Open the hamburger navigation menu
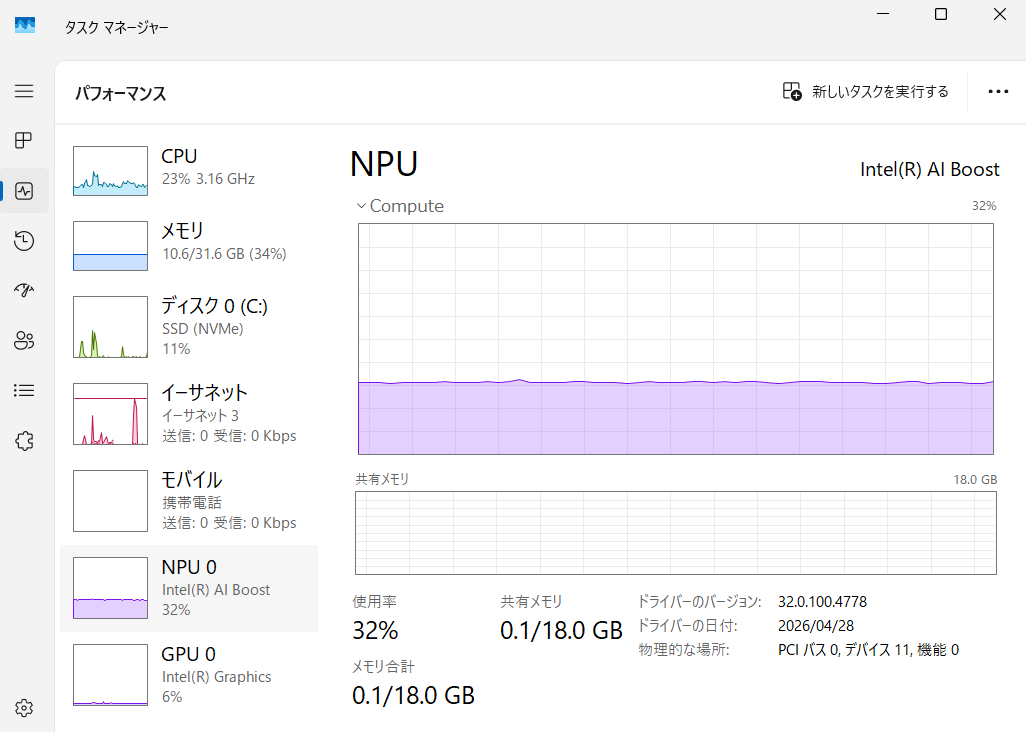The height and width of the screenshot is (732, 1026). point(24,91)
